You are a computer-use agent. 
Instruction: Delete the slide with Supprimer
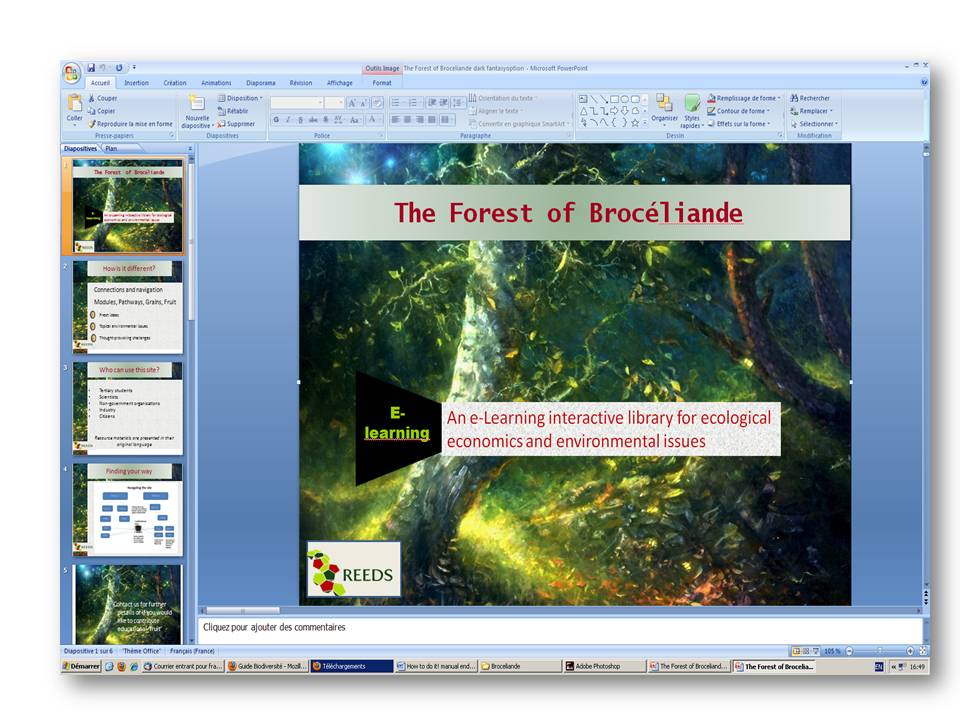pos(236,124)
